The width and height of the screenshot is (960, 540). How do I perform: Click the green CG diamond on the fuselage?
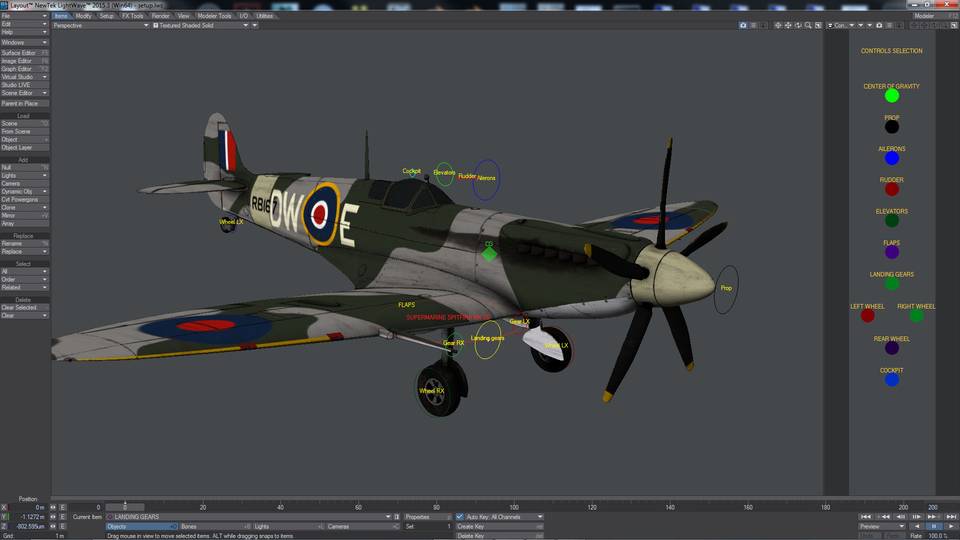coord(489,253)
